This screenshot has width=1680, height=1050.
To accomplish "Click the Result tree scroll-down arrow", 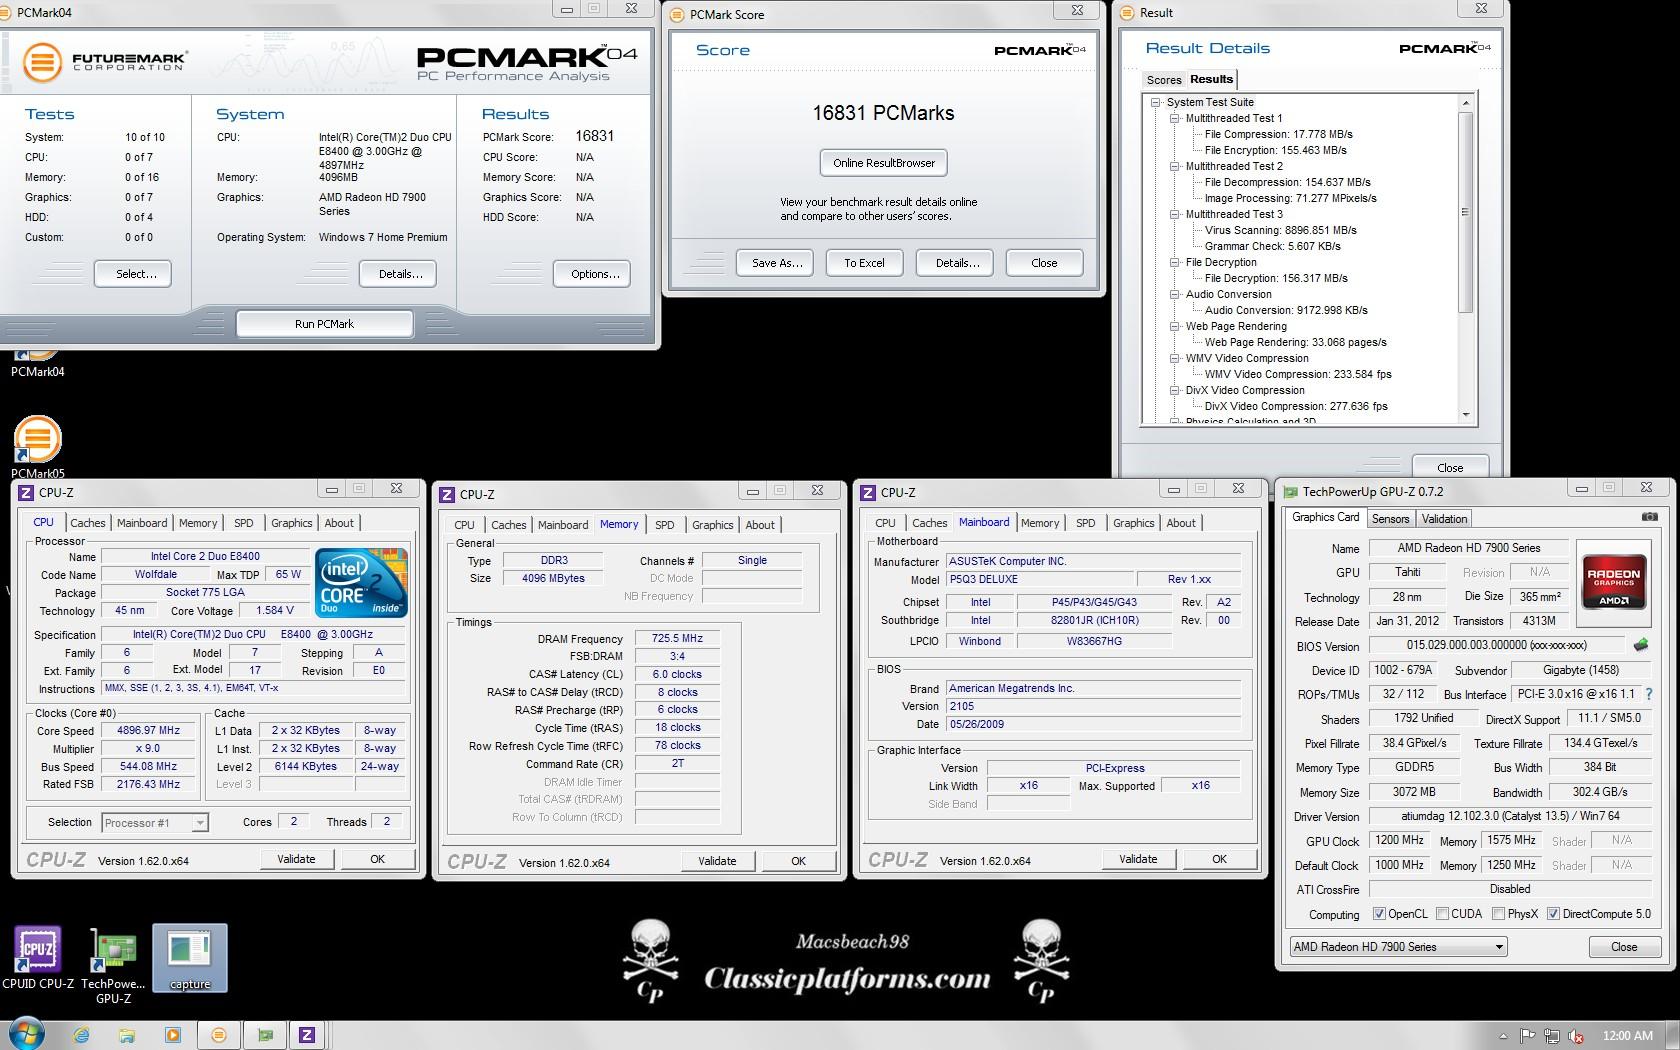I will click(x=1466, y=415).
